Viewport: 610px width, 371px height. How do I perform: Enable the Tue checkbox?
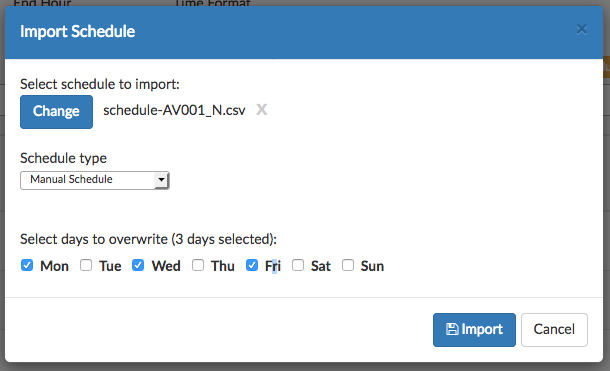(x=86, y=265)
